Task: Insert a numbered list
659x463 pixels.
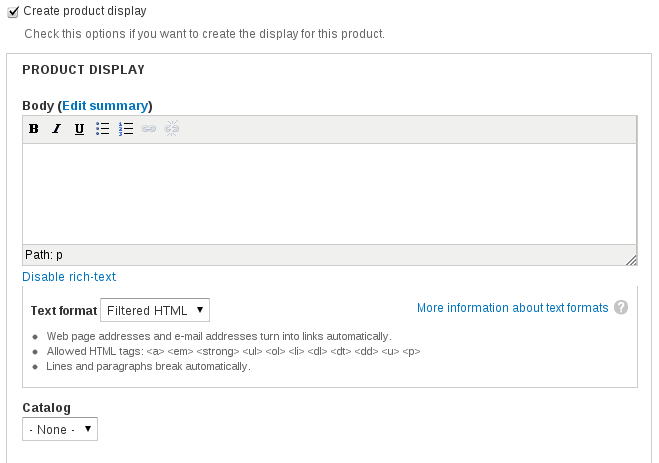Action: tap(126, 129)
